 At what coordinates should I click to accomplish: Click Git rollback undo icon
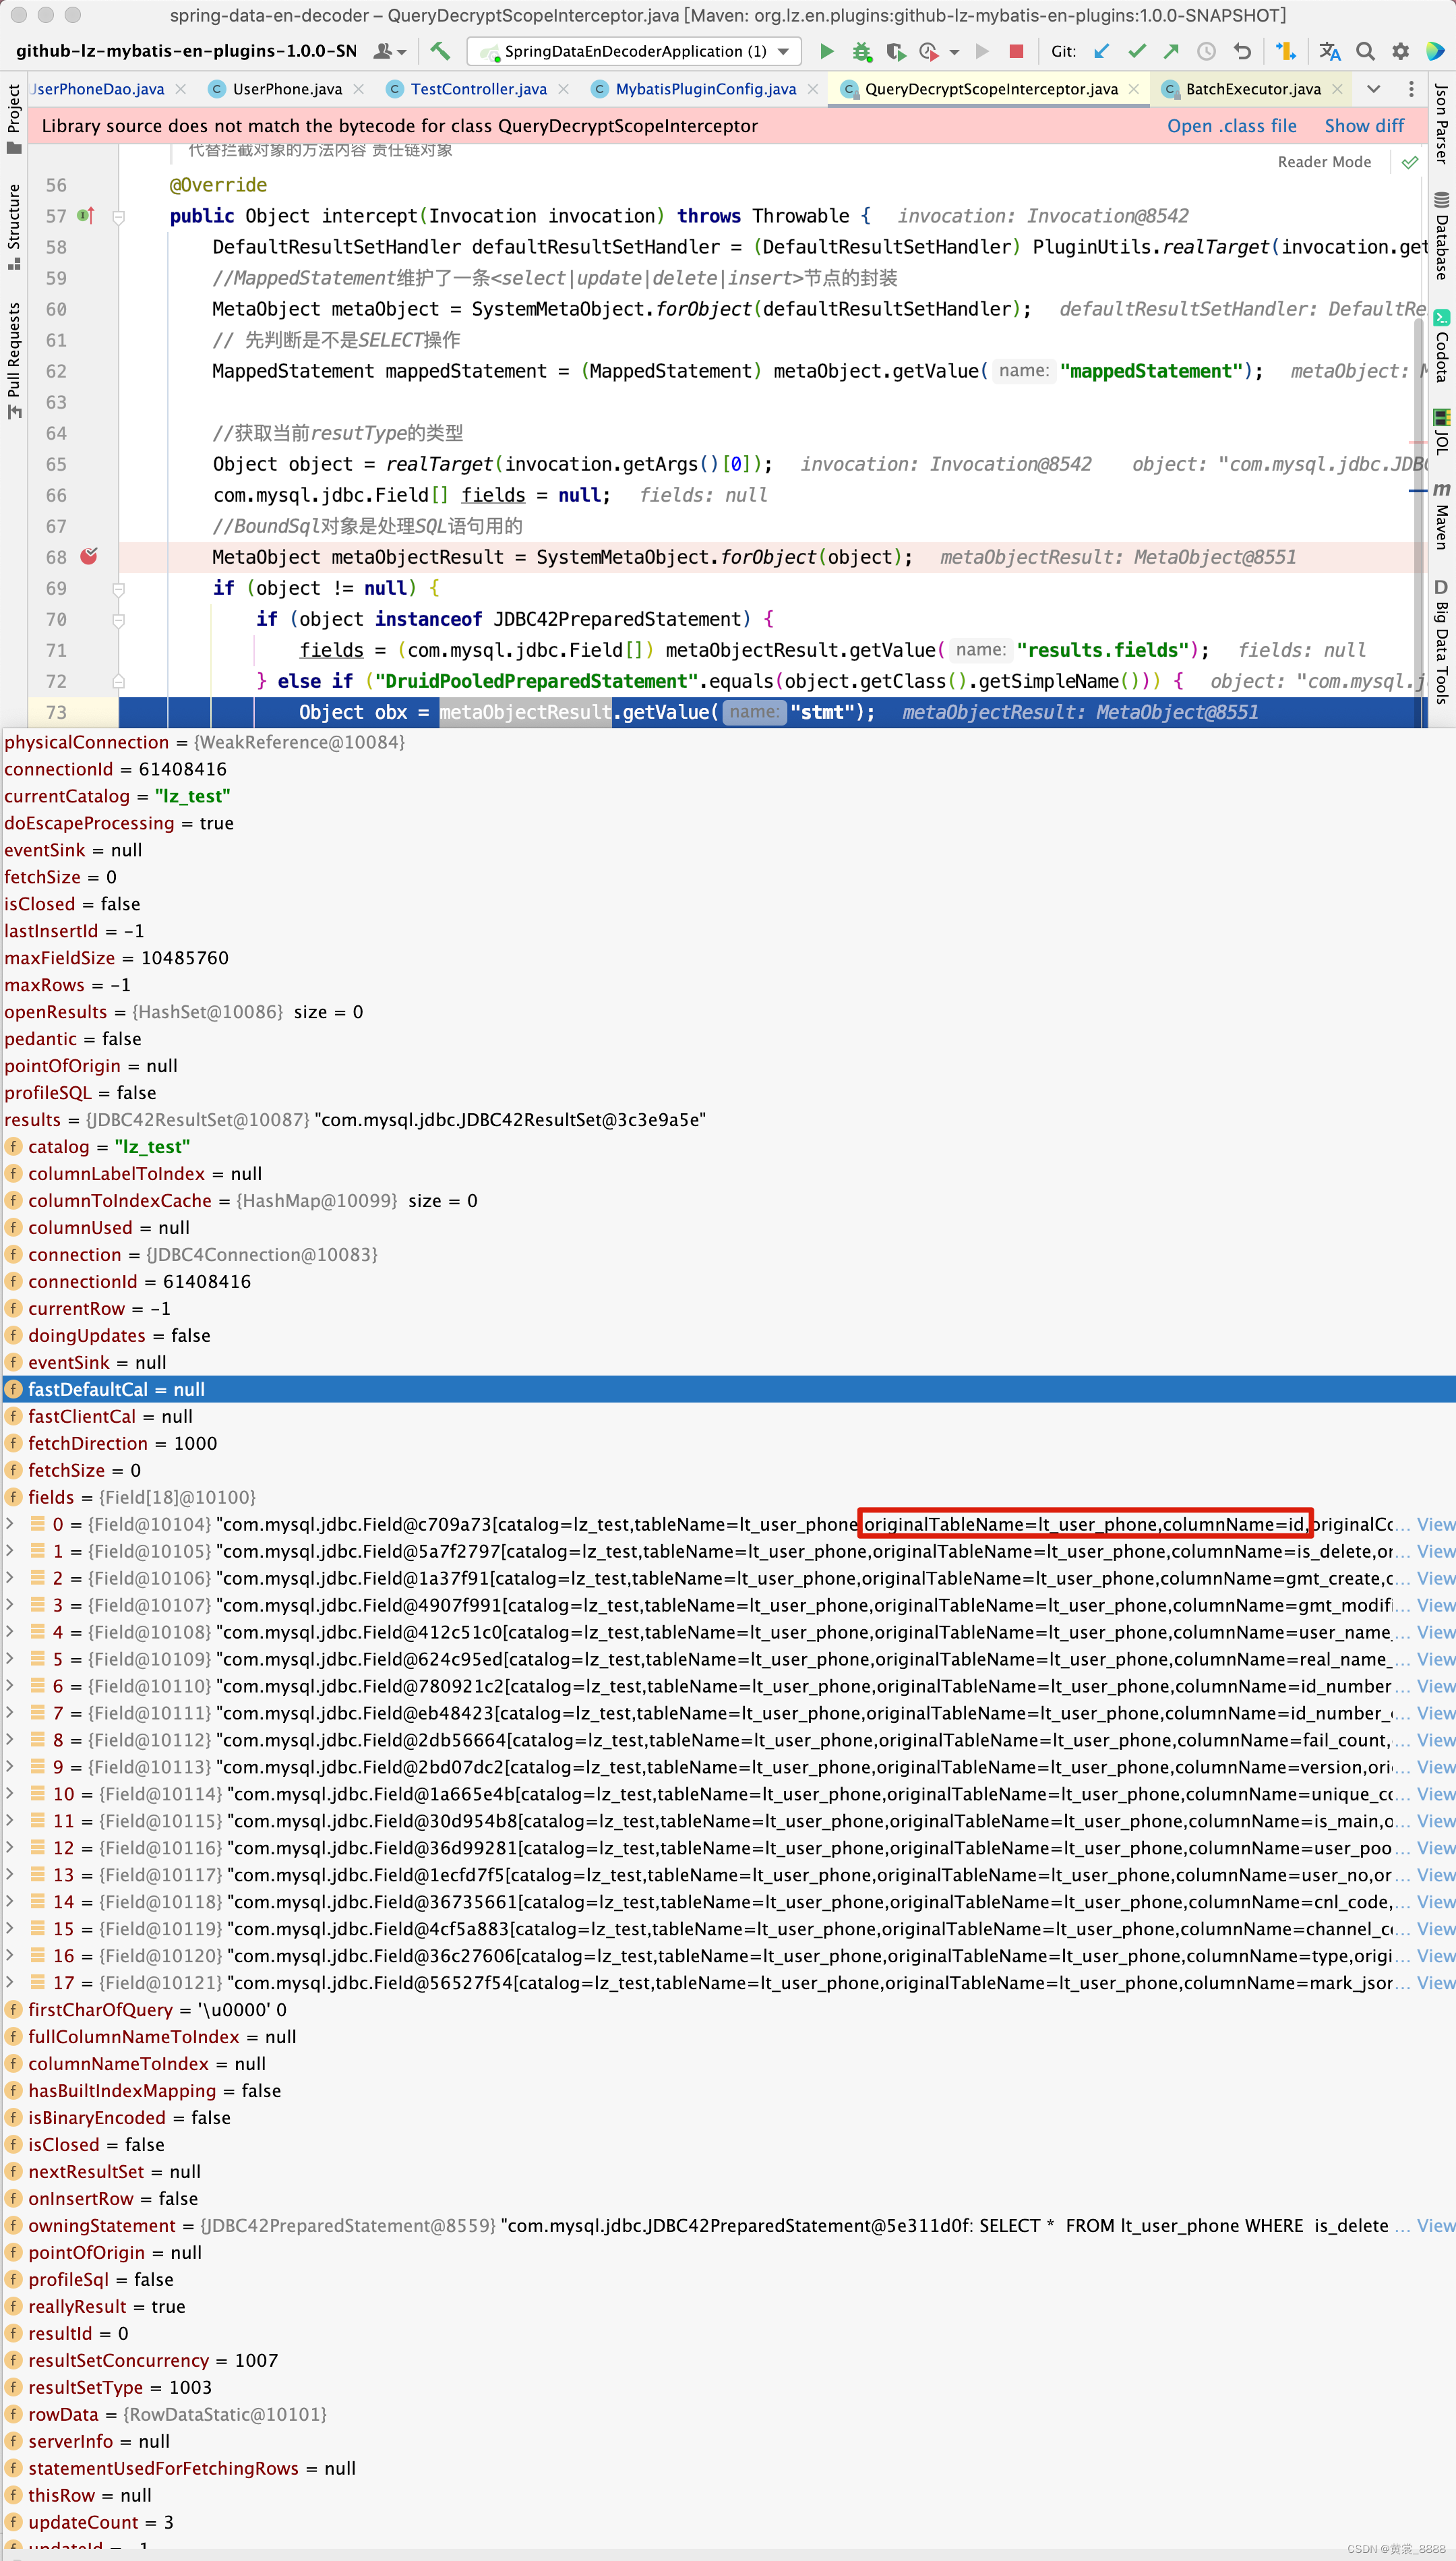(1242, 51)
